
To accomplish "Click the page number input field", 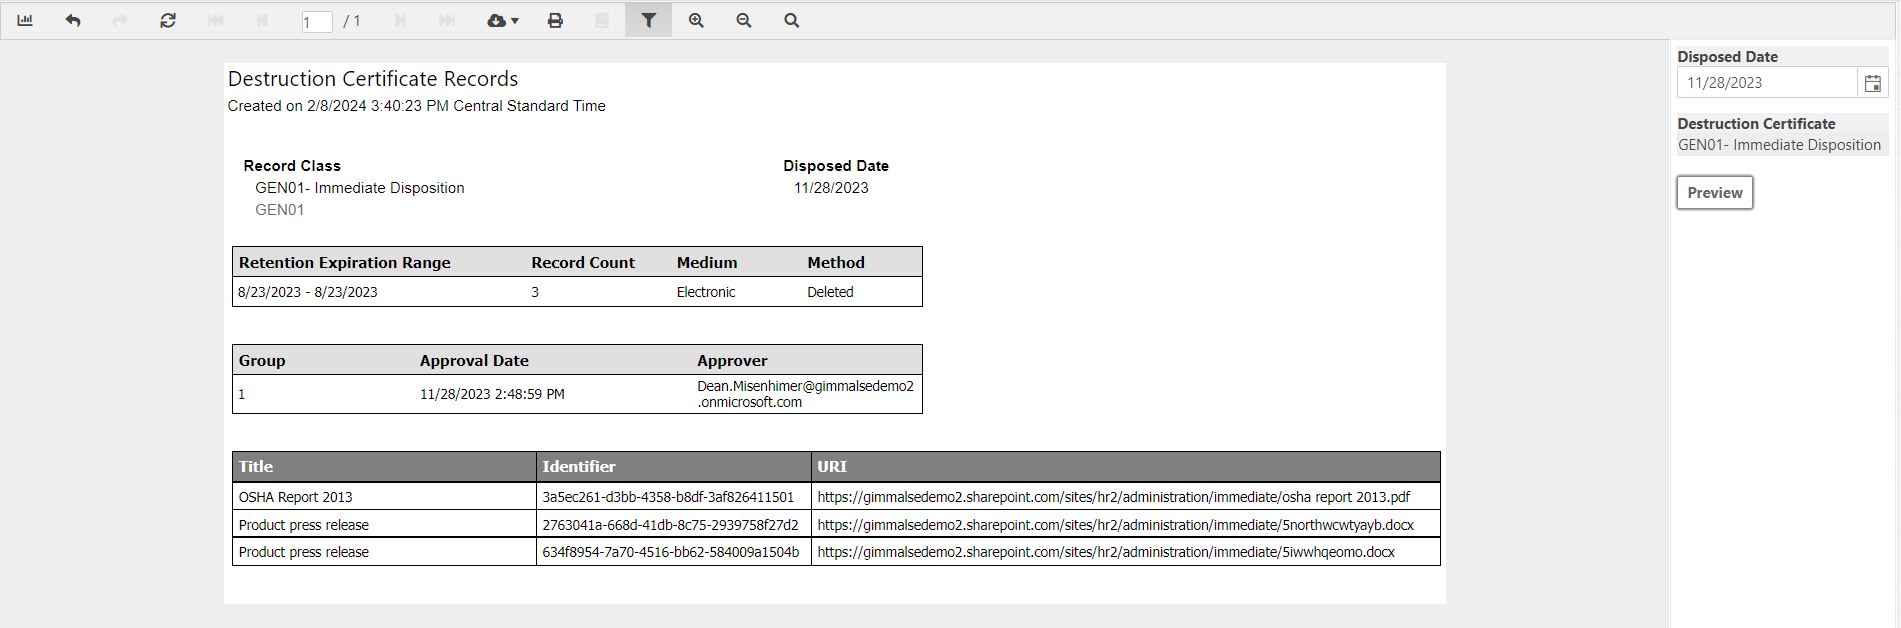I will click(x=316, y=22).
